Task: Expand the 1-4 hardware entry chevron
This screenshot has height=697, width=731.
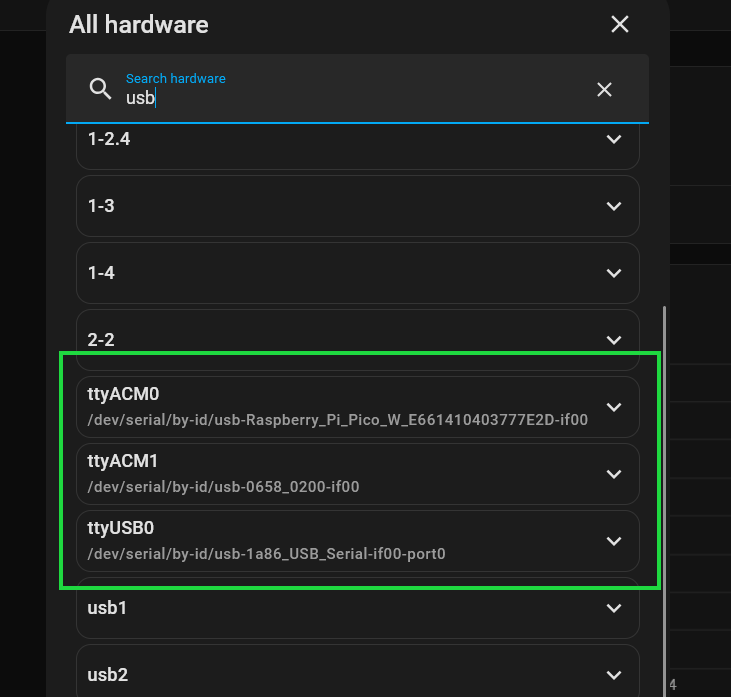Action: tap(614, 273)
